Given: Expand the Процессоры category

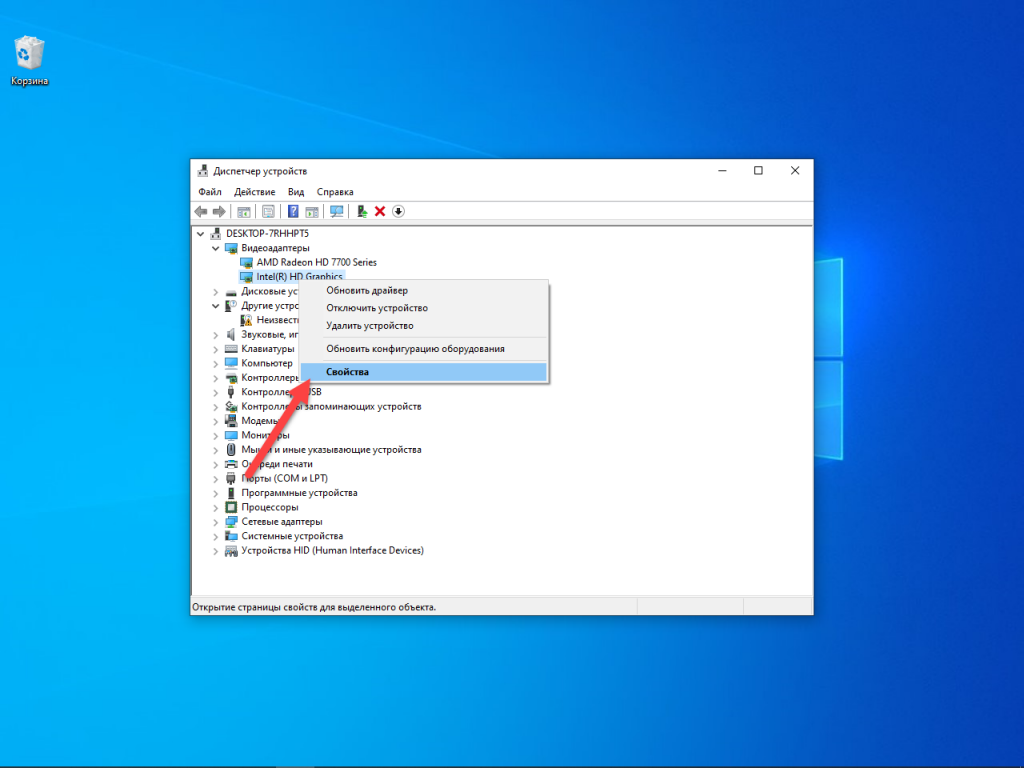Looking at the screenshot, I should pyautogui.click(x=216, y=507).
